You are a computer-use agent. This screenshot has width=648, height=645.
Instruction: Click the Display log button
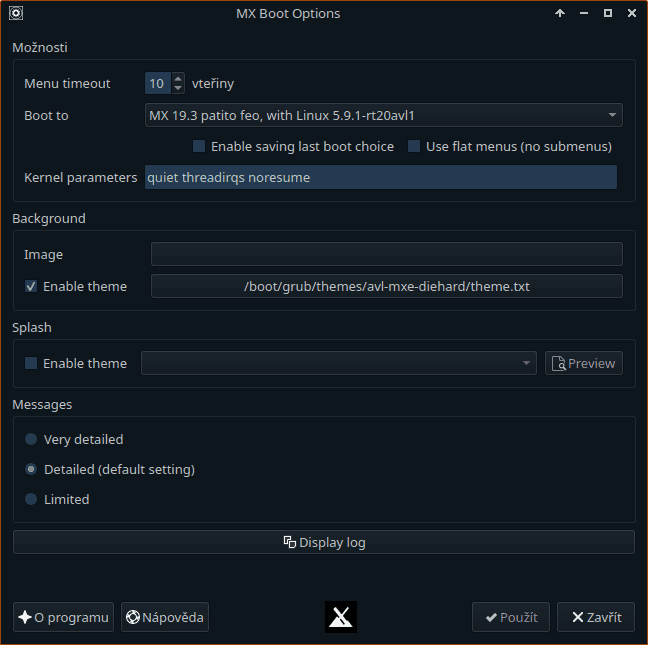click(x=324, y=542)
